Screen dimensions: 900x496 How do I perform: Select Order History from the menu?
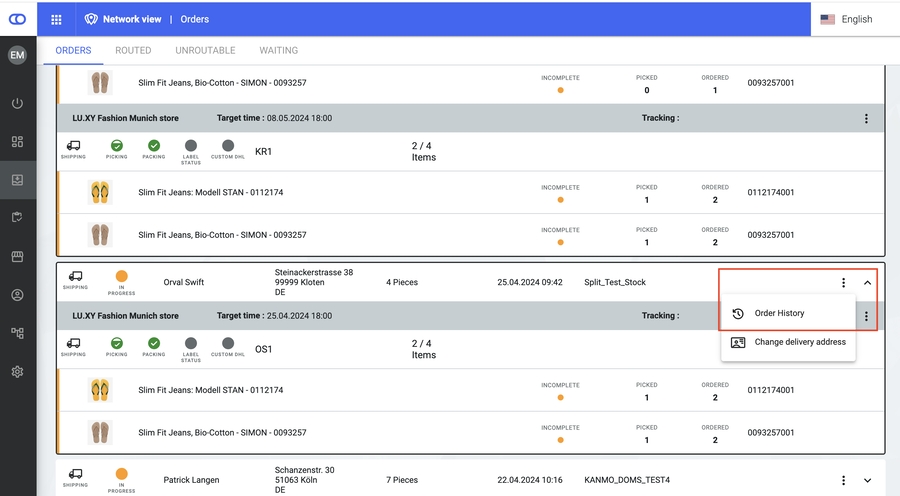point(779,314)
